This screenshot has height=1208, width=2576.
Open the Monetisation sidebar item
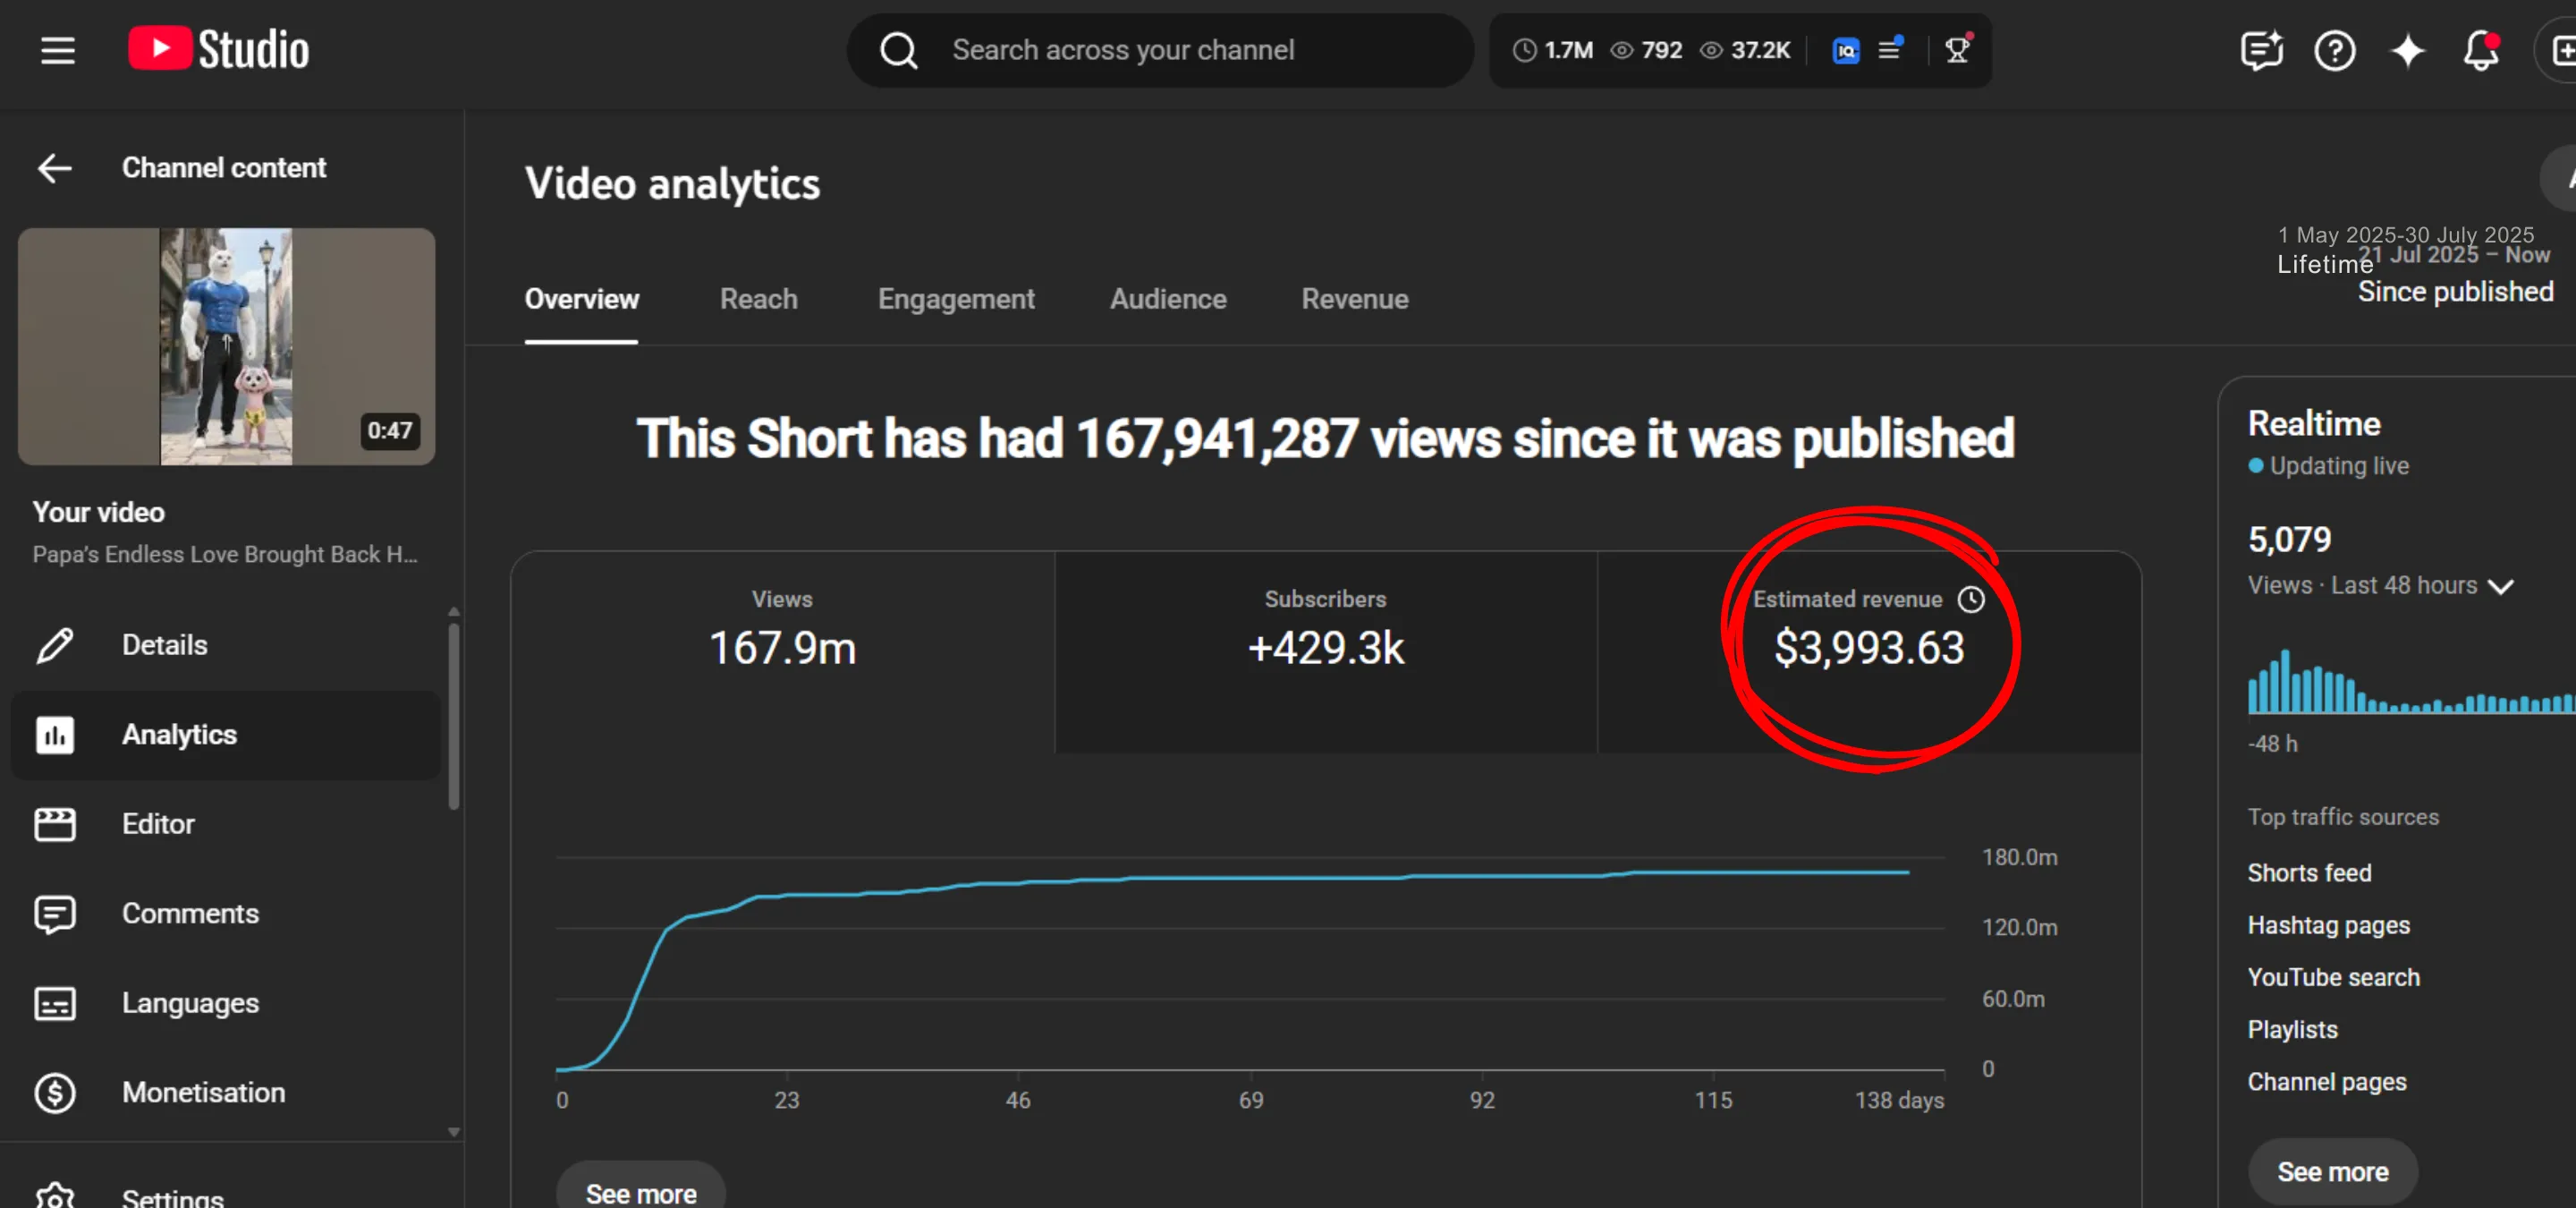tap(203, 1092)
